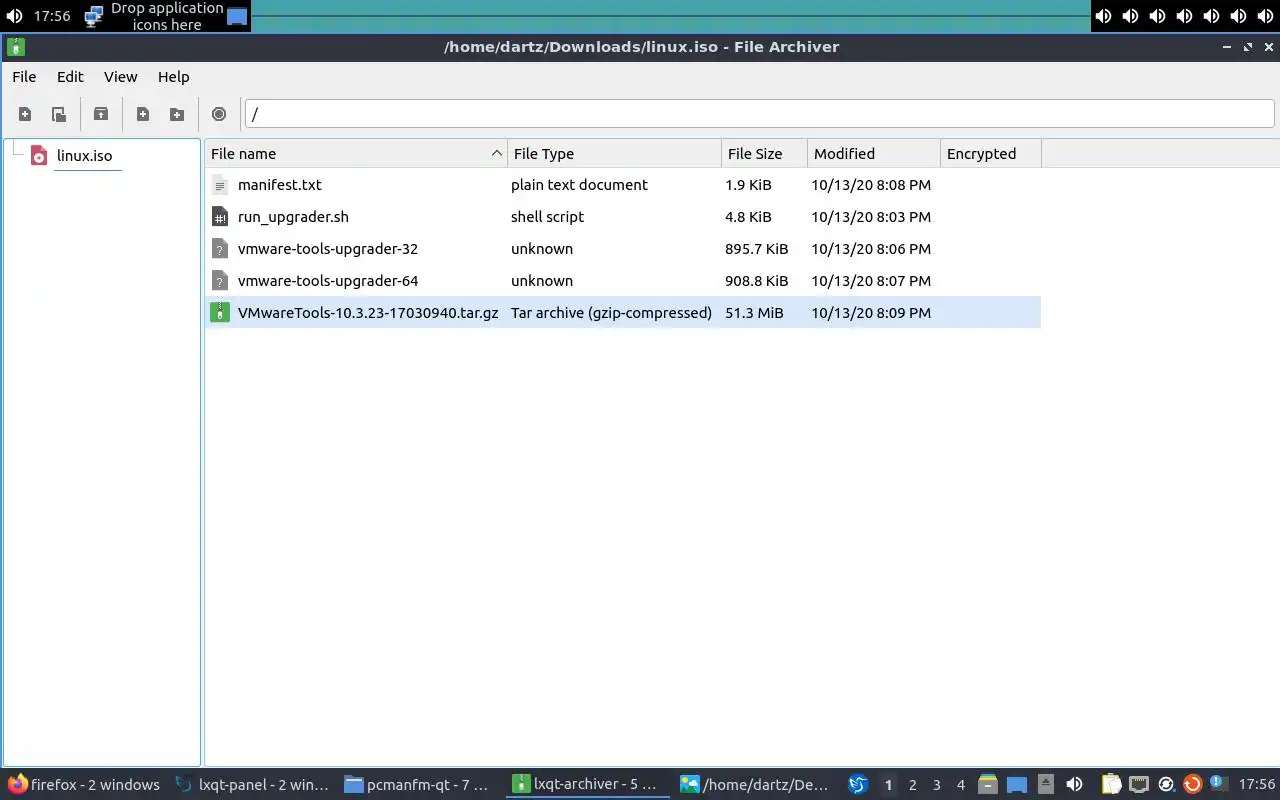
Task: Select linux.iso in the directory tree
Action: pos(85,156)
